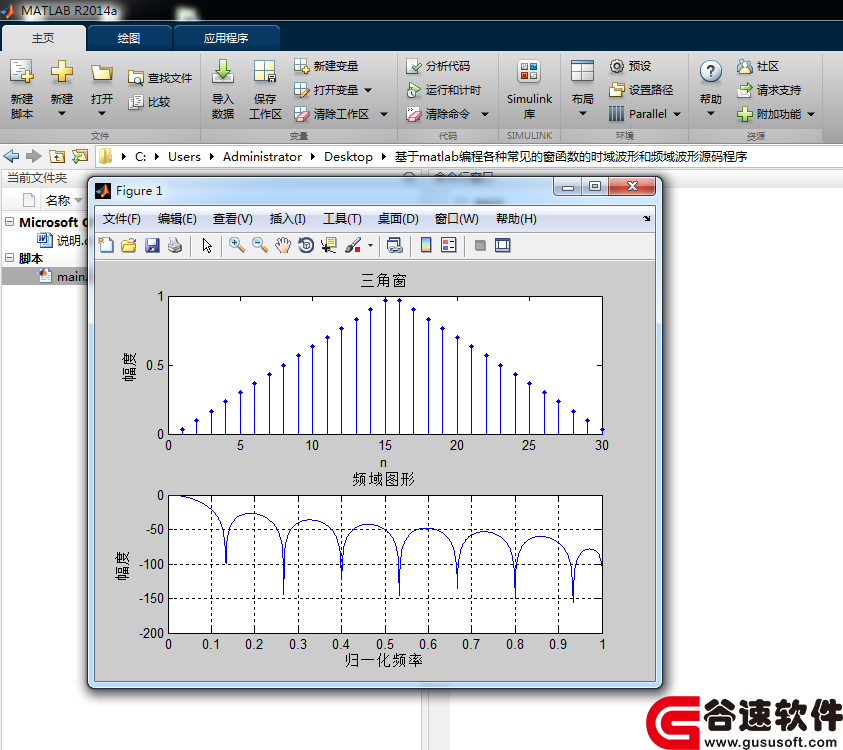Click the New Variable (新建变量) icon
This screenshot has width=843, height=750.
[x=301, y=66]
